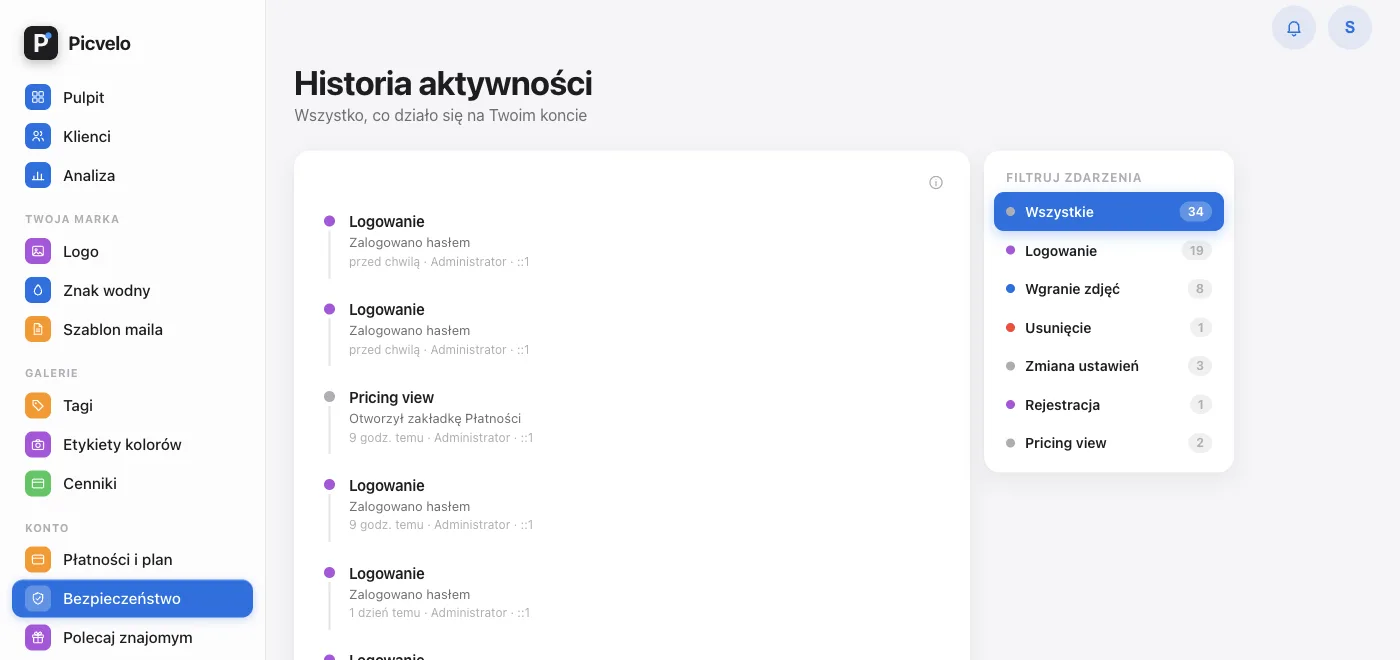Open Etykiety kolorów page

tap(132, 444)
